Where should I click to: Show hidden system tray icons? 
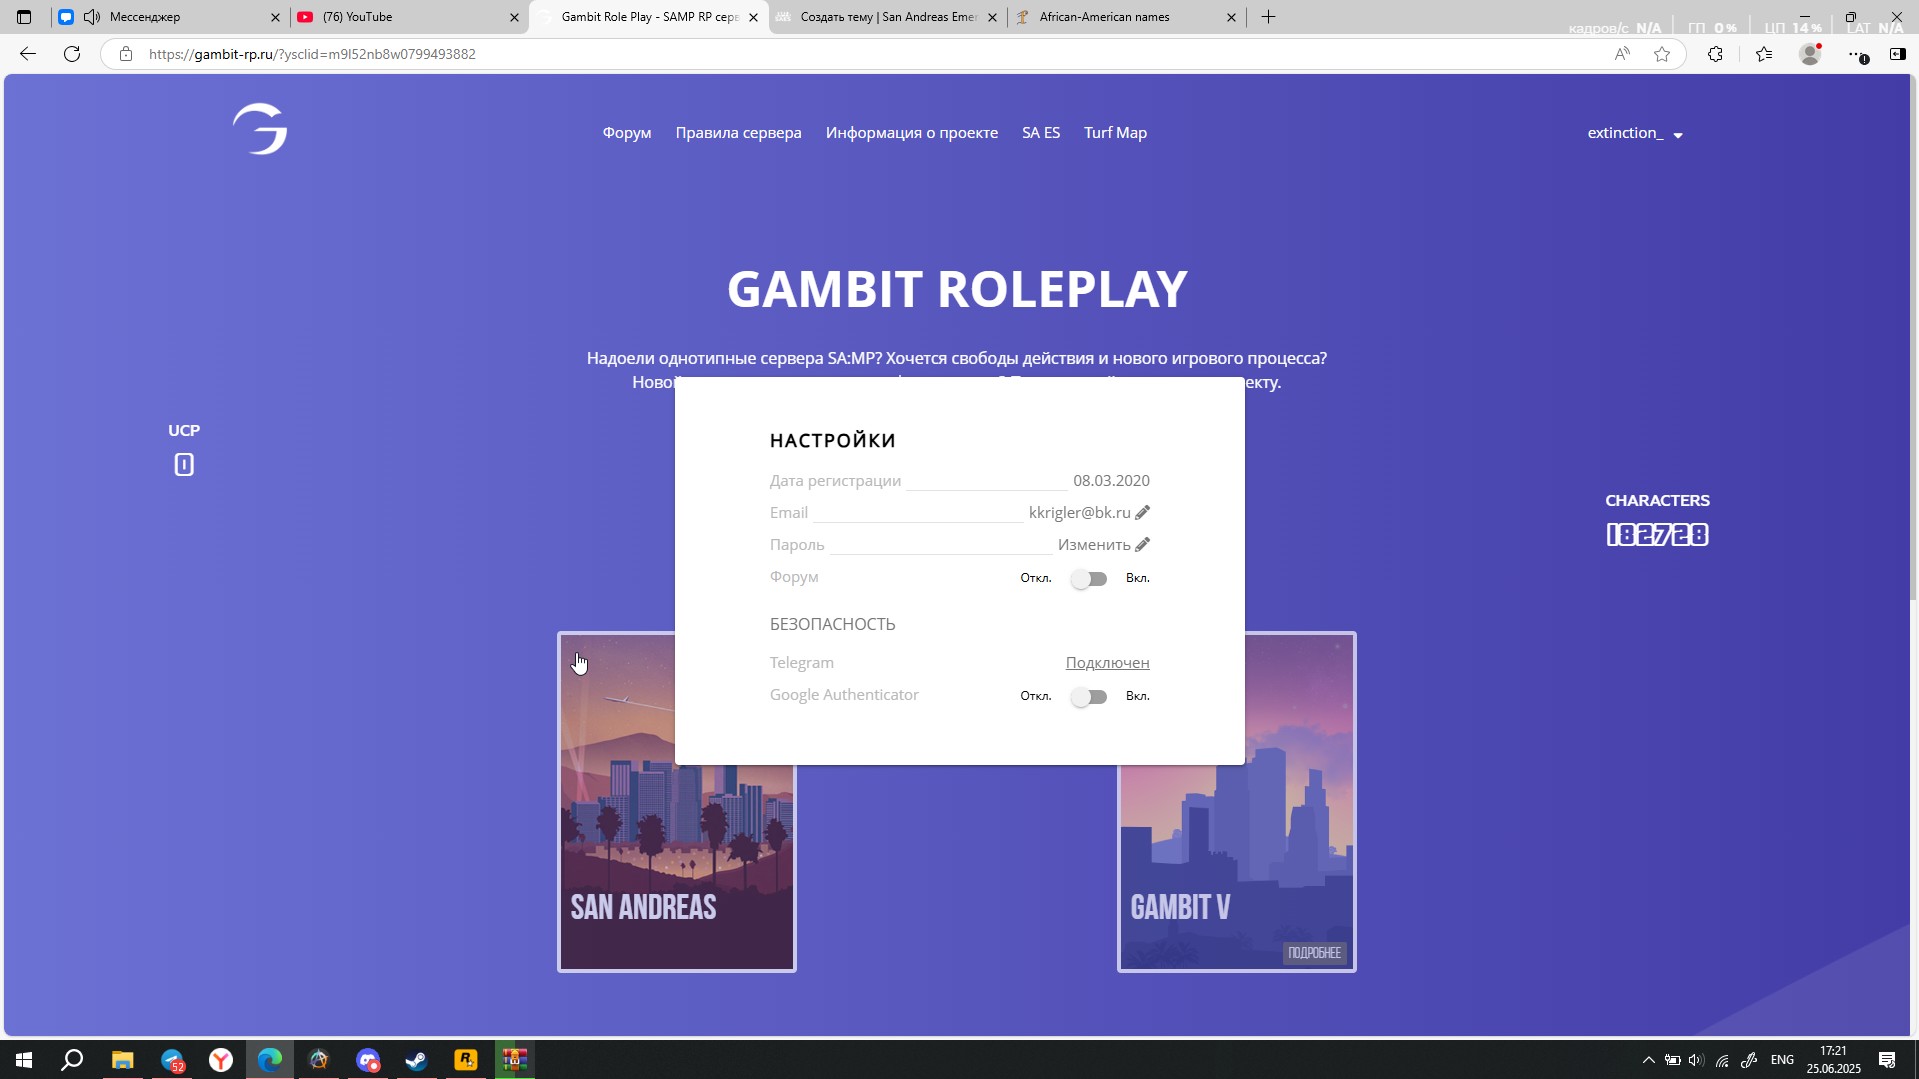[x=1649, y=1060]
